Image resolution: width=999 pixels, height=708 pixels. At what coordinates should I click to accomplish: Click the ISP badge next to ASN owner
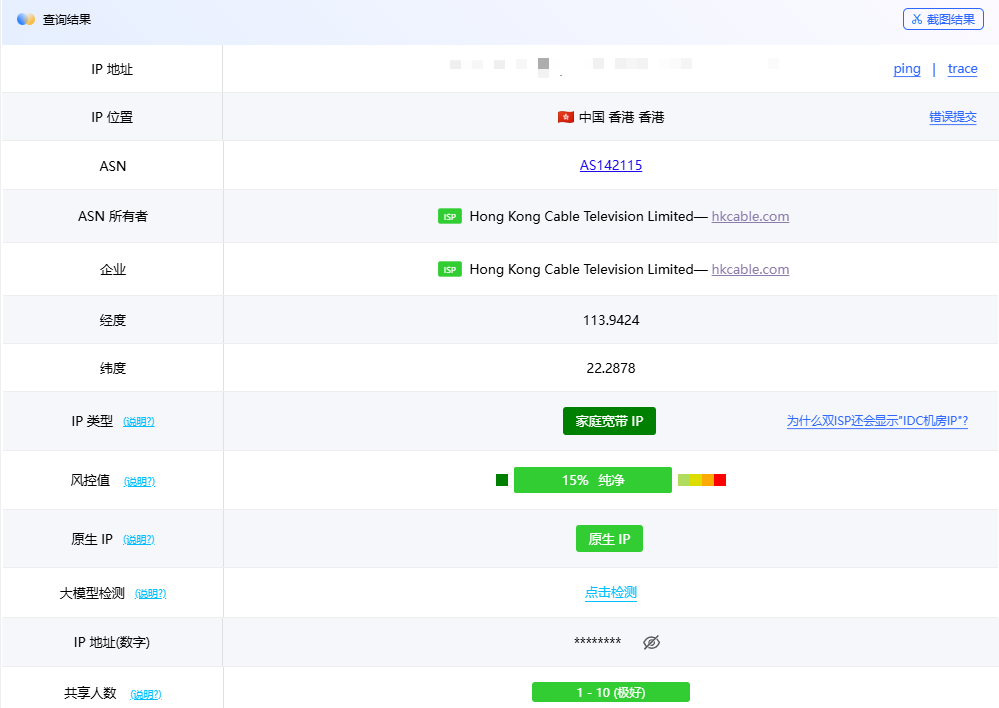449,216
